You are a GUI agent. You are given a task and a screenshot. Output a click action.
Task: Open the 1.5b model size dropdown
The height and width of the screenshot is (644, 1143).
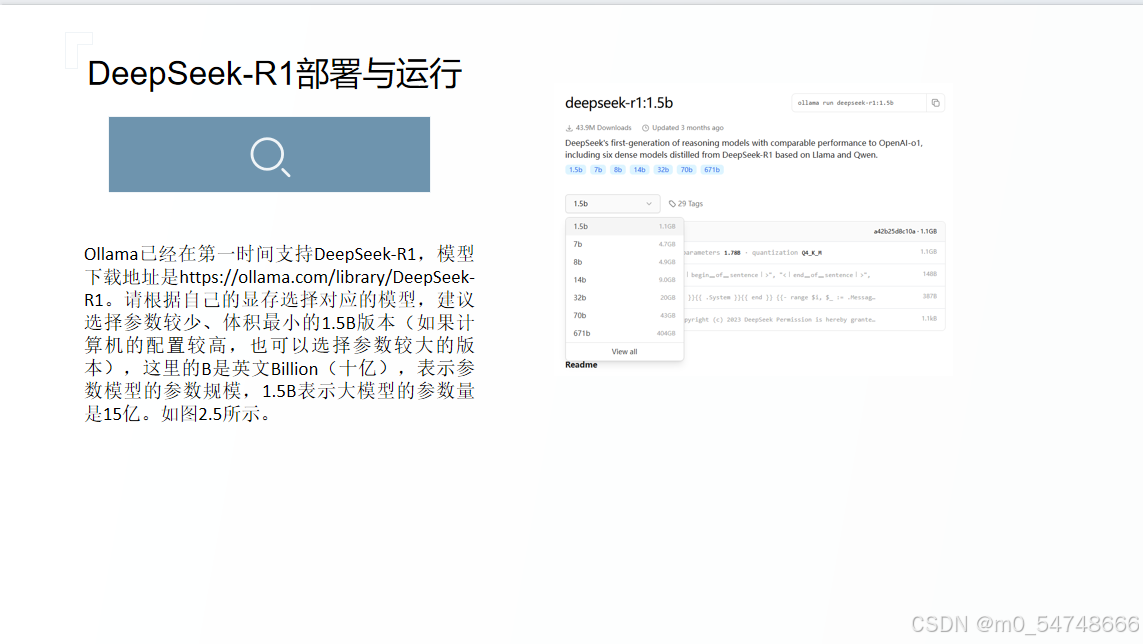point(612,203)
